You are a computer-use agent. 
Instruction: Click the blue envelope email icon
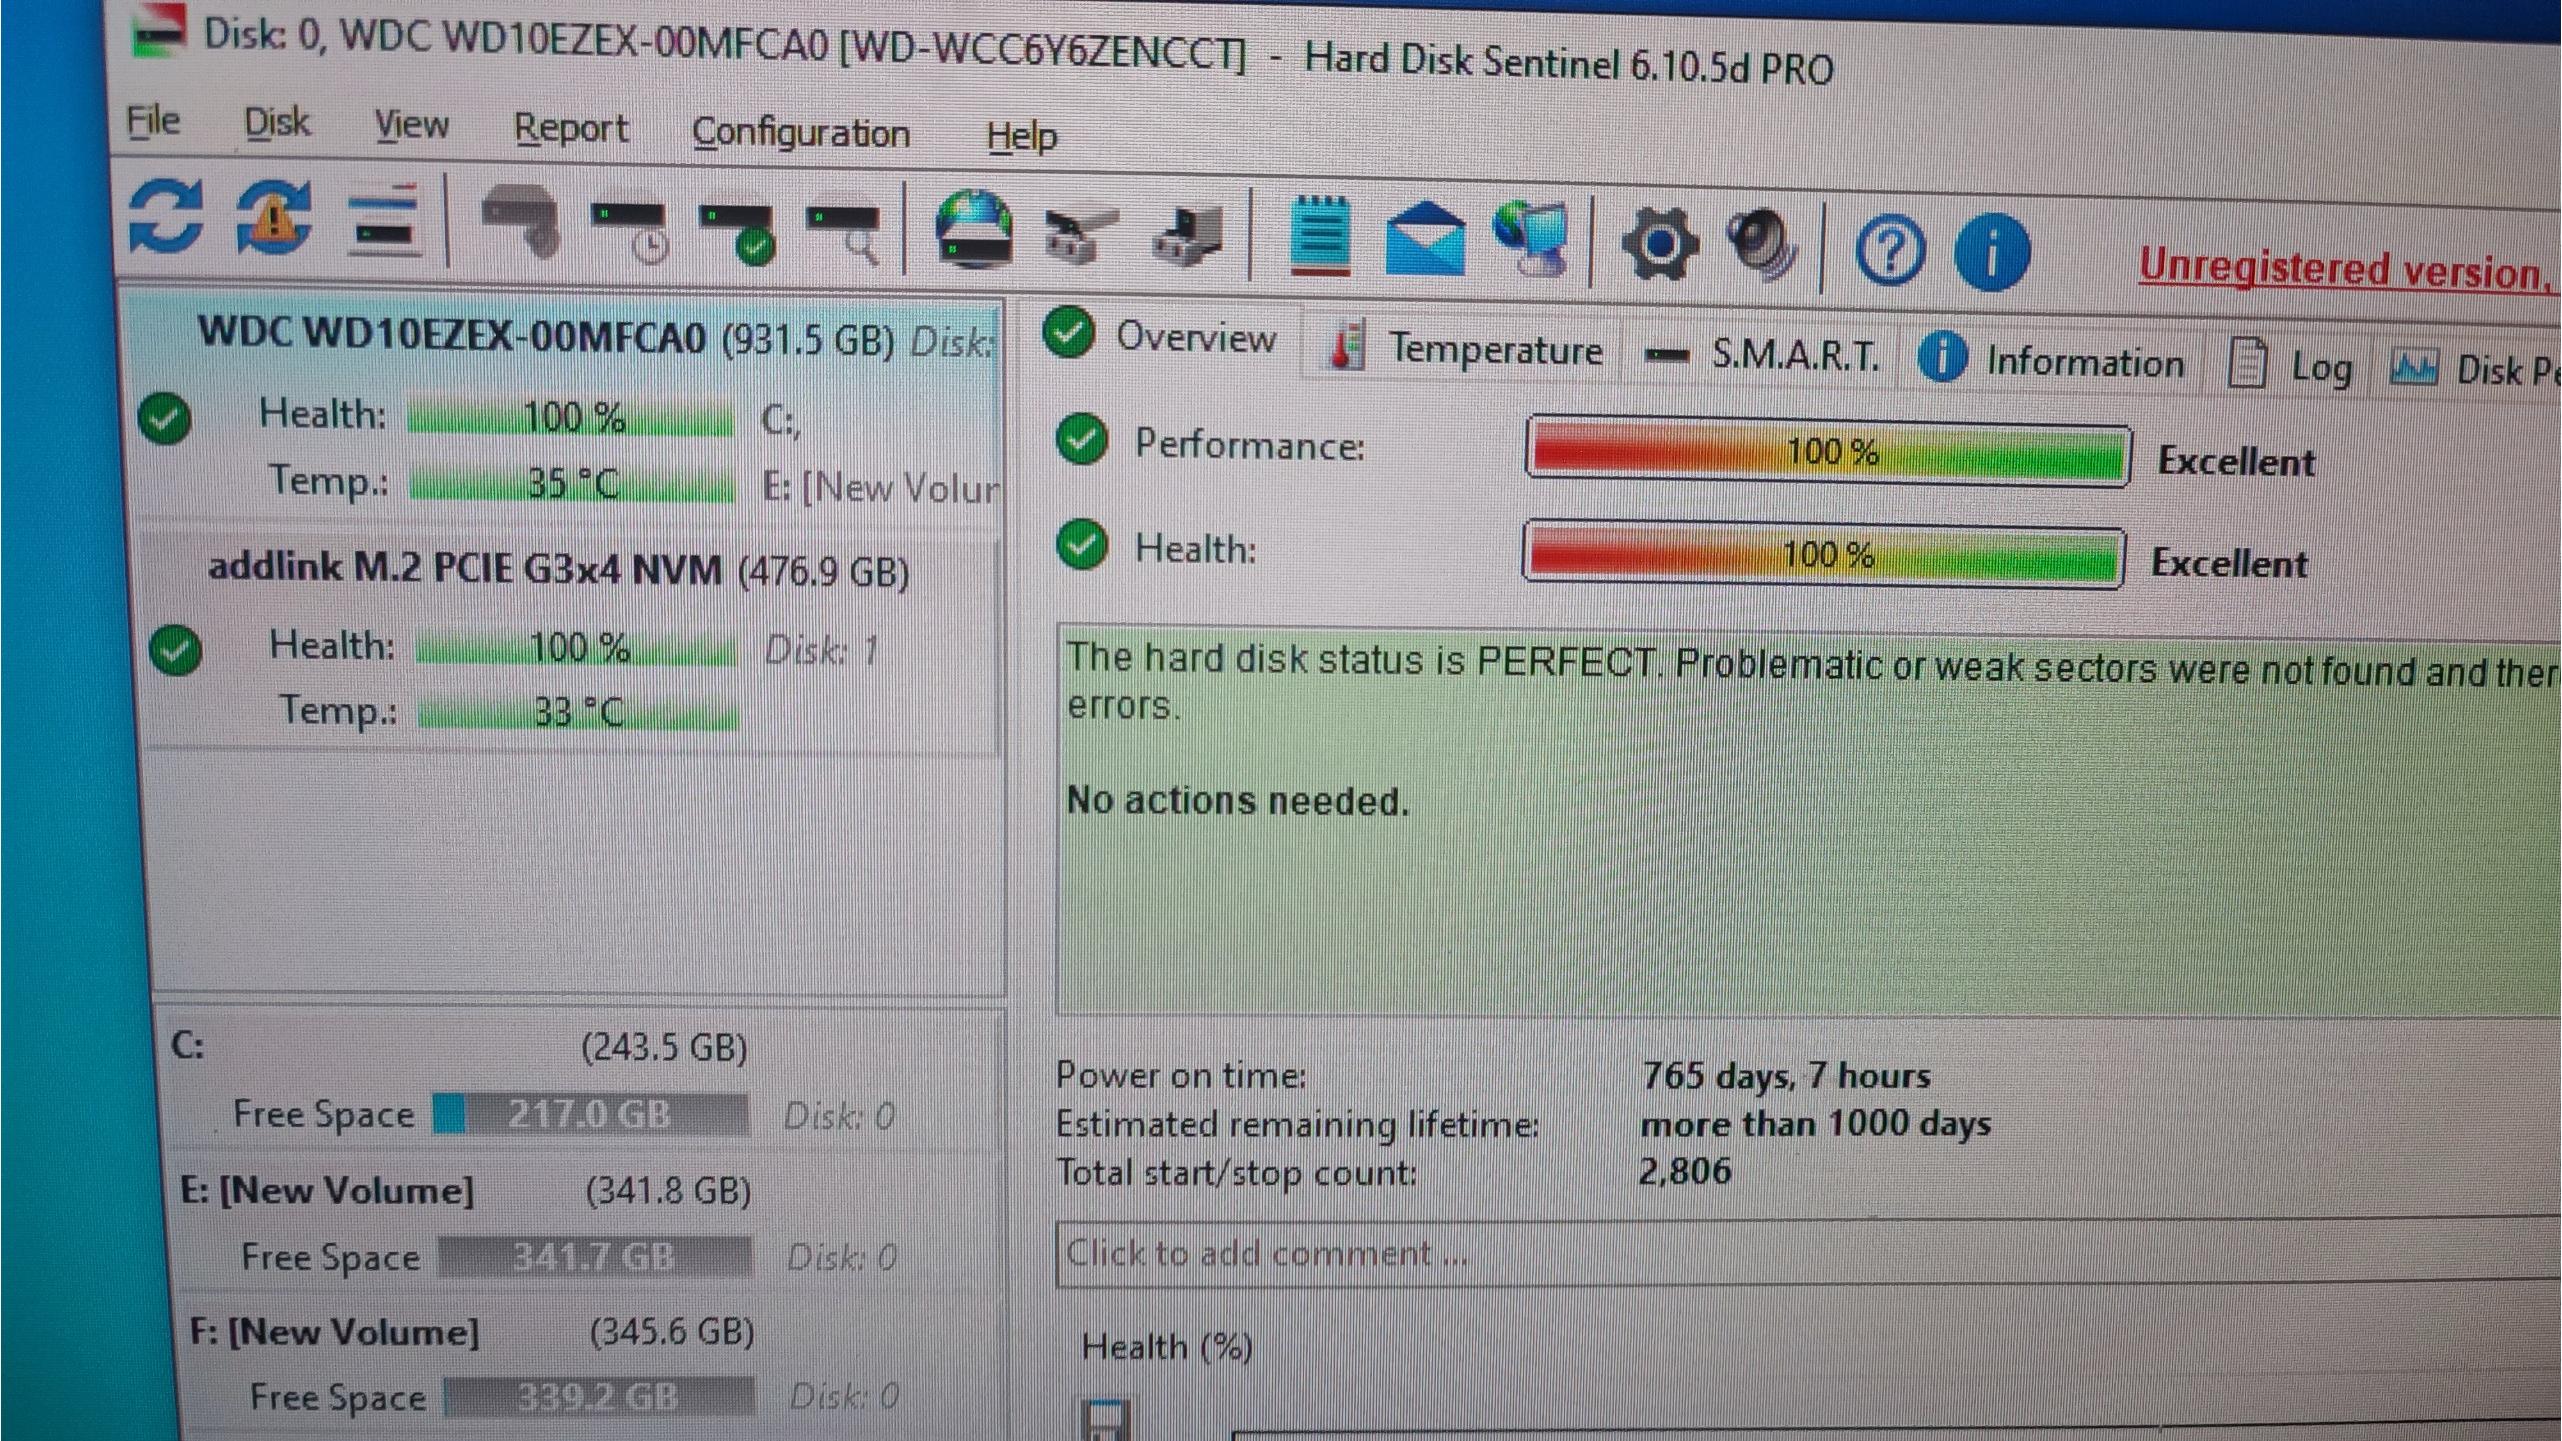click(x=1427, y=240)
